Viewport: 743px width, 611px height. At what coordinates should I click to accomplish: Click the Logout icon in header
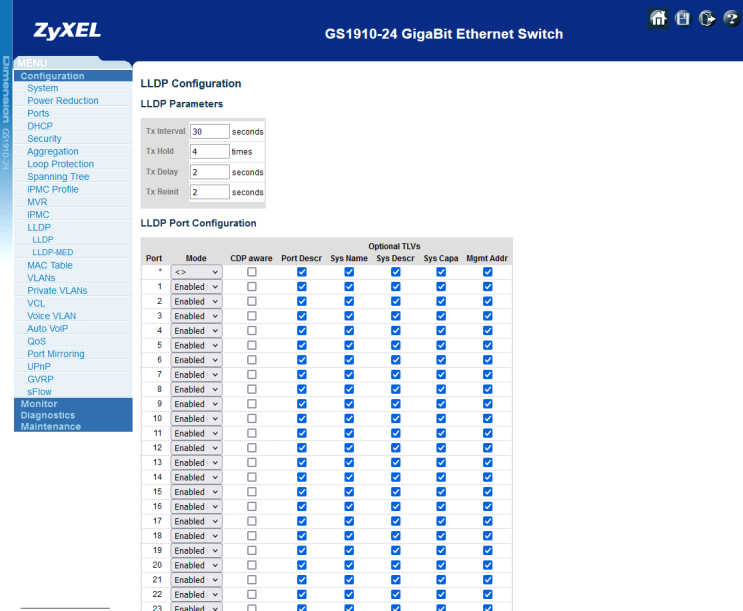(707, 18)
